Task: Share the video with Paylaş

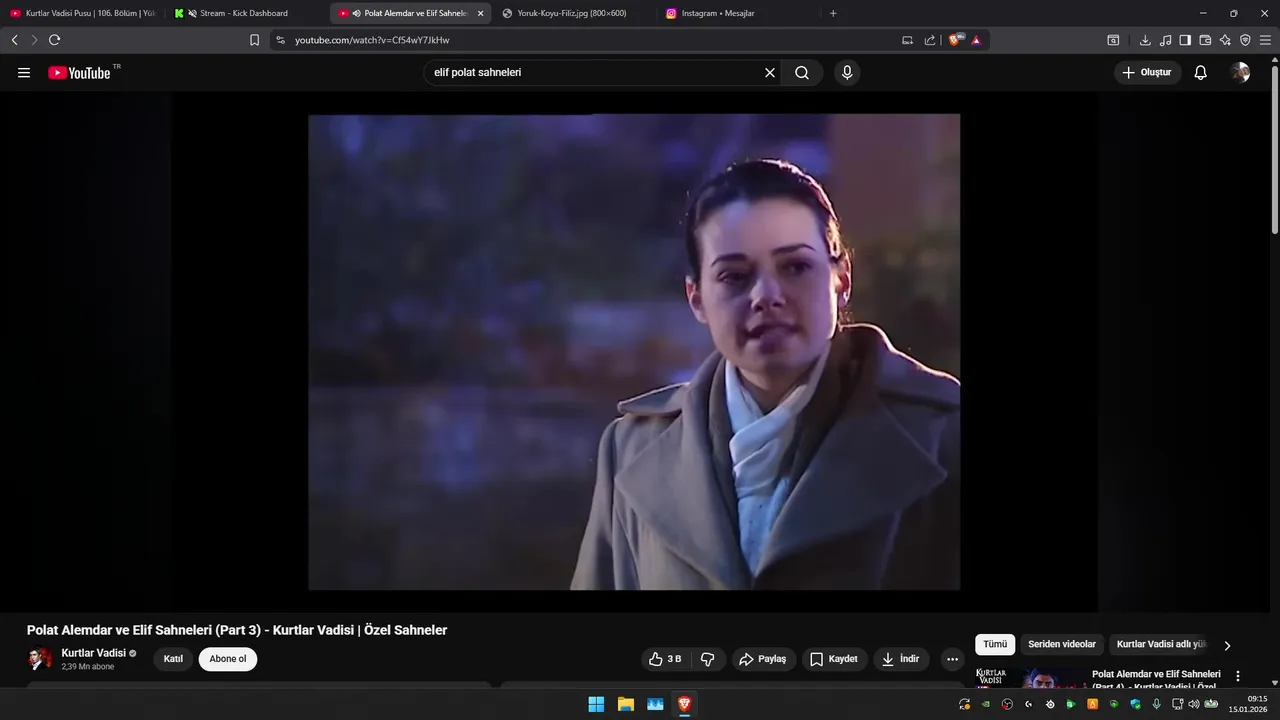Action: (x=762, y=659)
